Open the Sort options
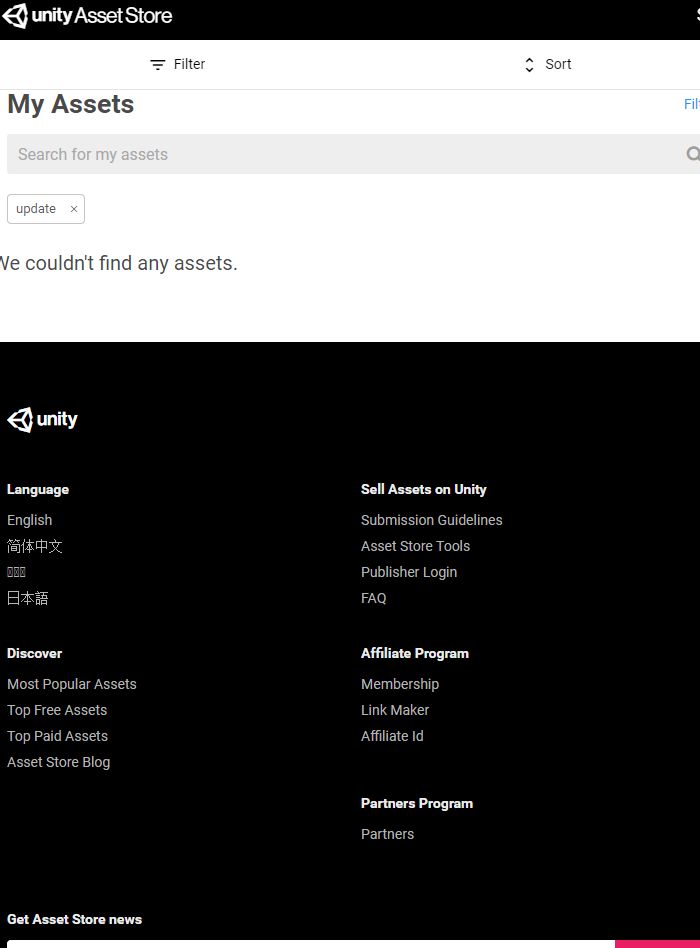The height and width of the screenshot is (948, 700). tap(548, 64)
